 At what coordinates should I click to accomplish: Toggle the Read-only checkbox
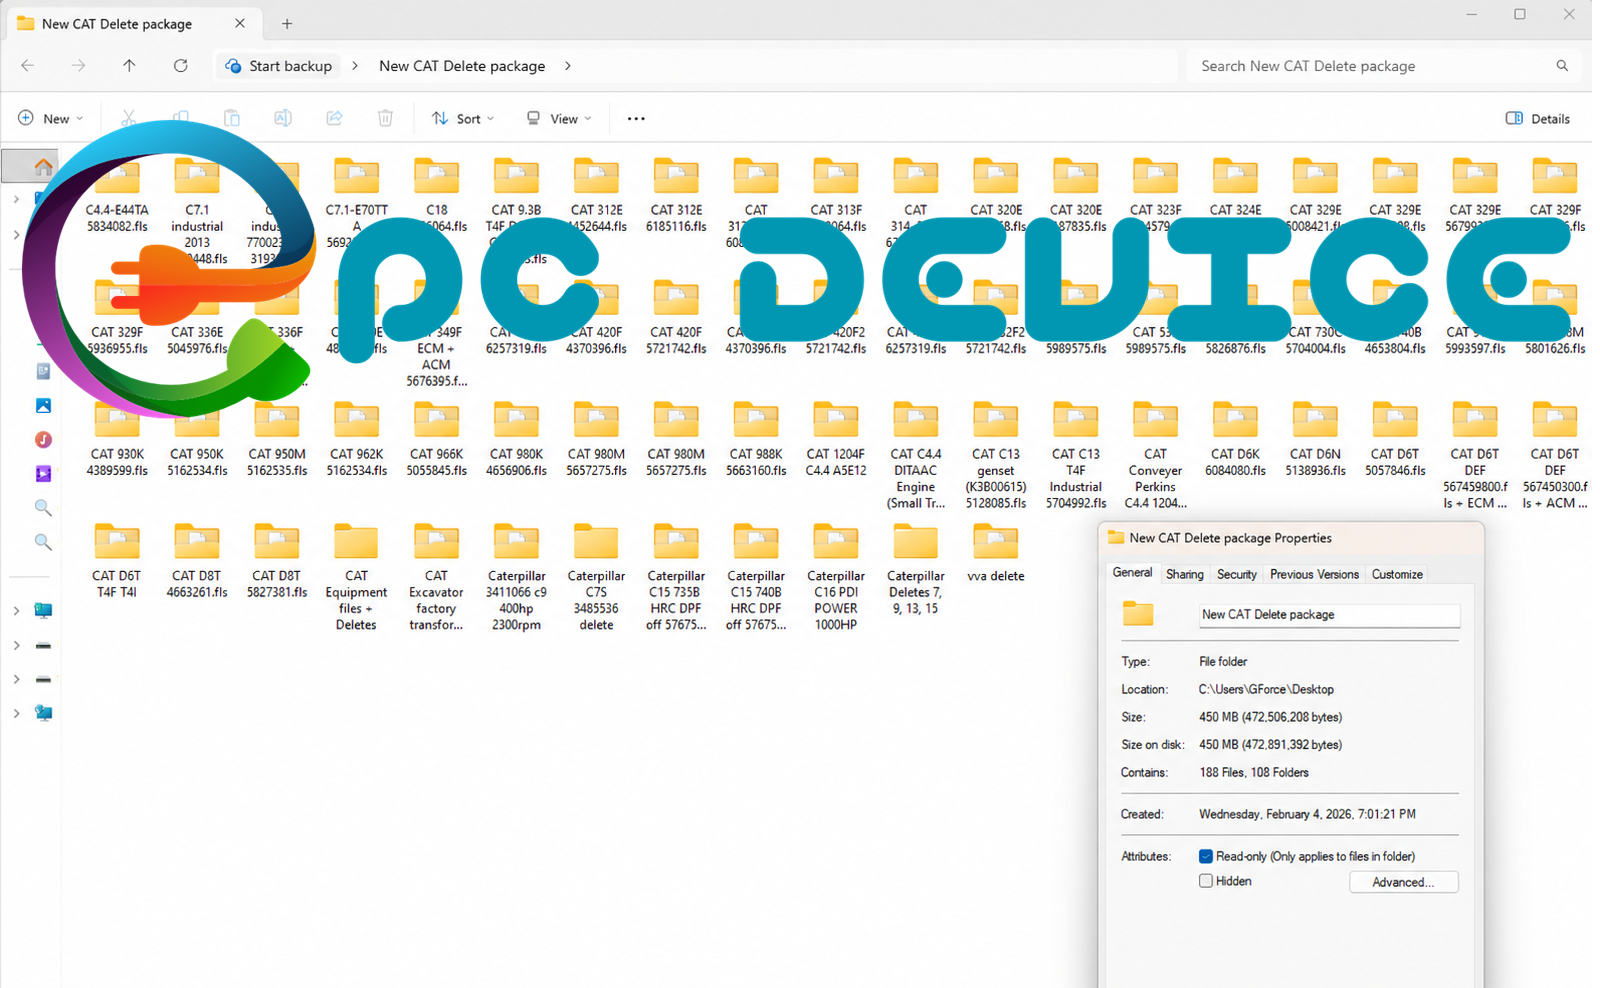pyautogui.click(x=1206, y=857)
